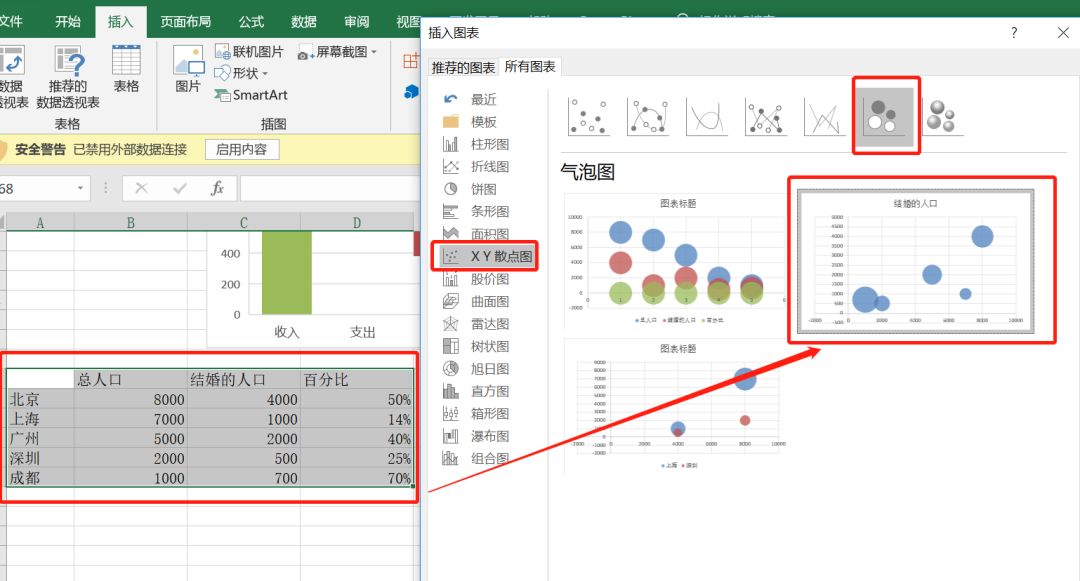This screenshot has width=1080, height=581.
Task: Choose scatter with straight lines and markers
Action: click(765, 116)
